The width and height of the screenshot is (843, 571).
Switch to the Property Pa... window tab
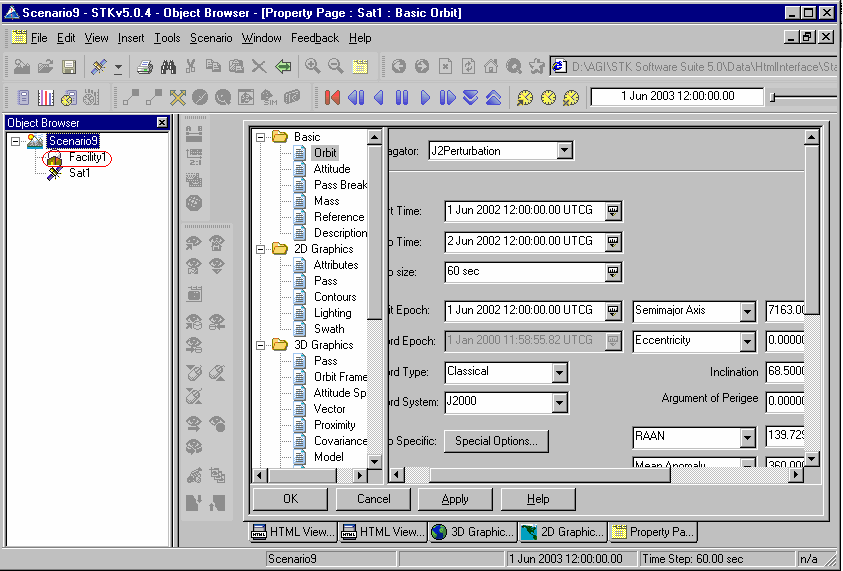coord(653,532)
